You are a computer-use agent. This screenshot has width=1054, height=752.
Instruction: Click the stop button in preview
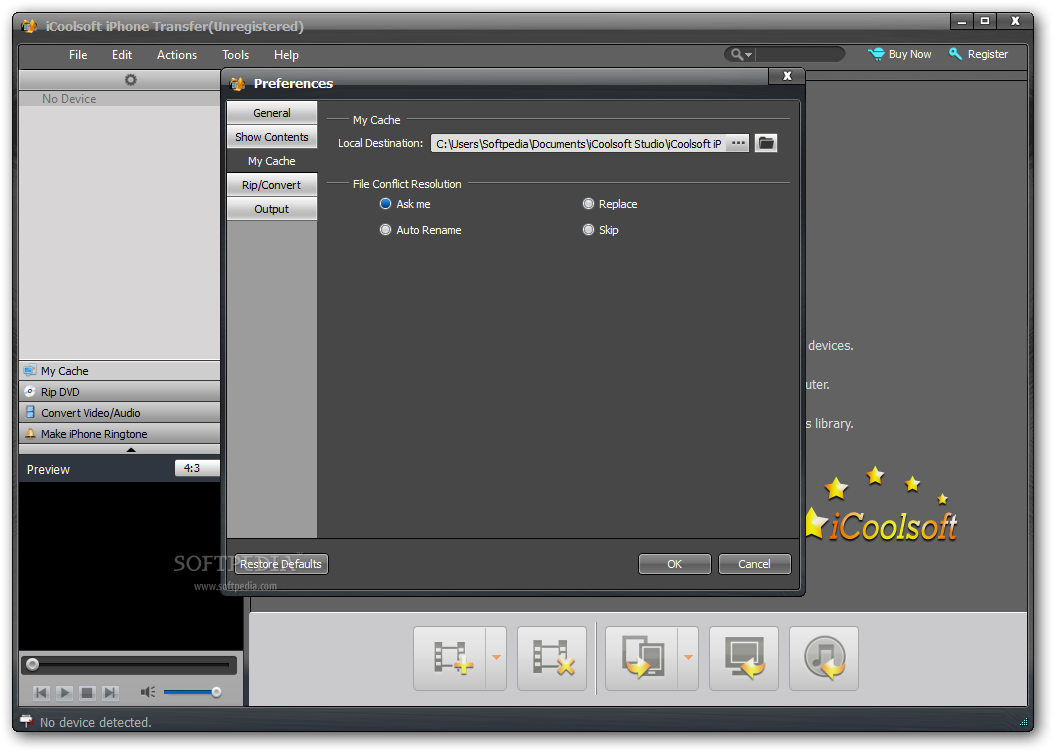tap(87, 692)
